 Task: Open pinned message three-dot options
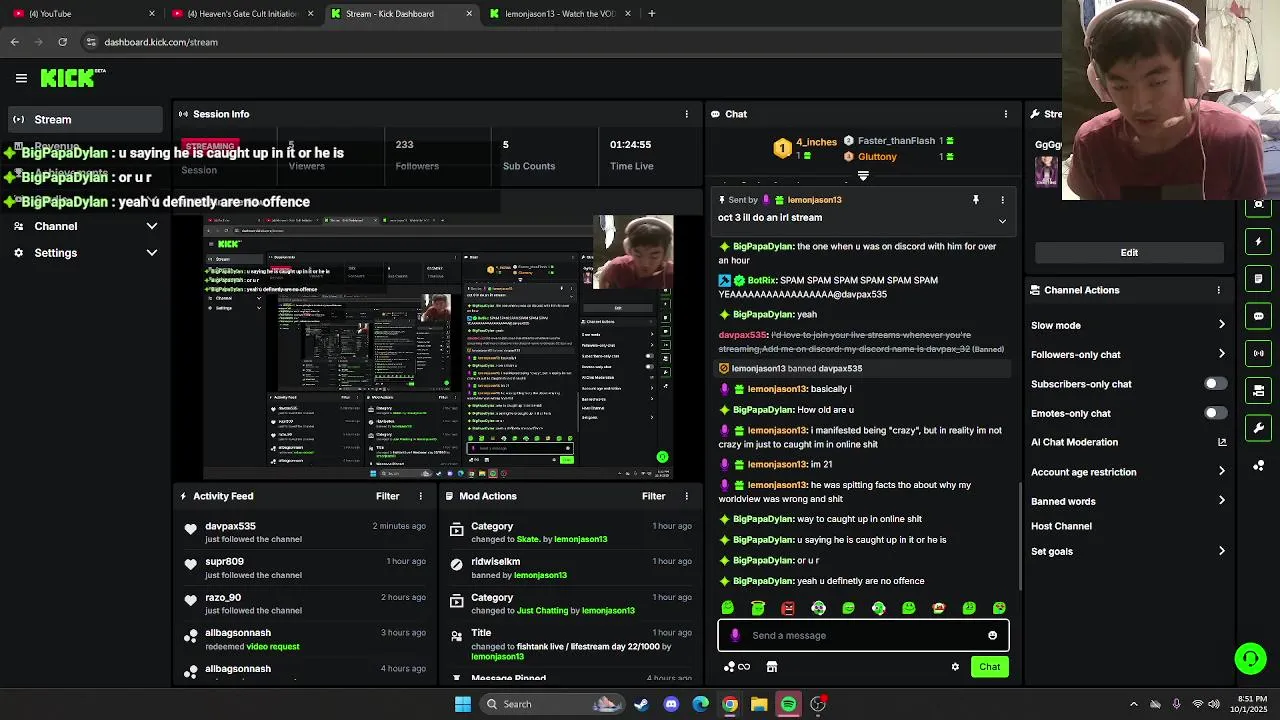[1002, 200]
